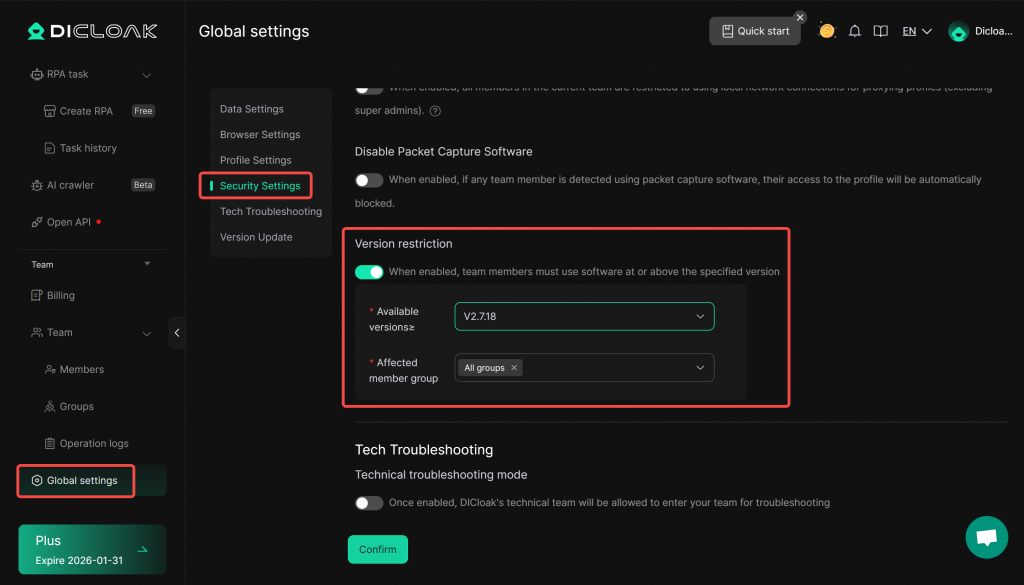Disable the Version restriction toggle

click(369, 272)
